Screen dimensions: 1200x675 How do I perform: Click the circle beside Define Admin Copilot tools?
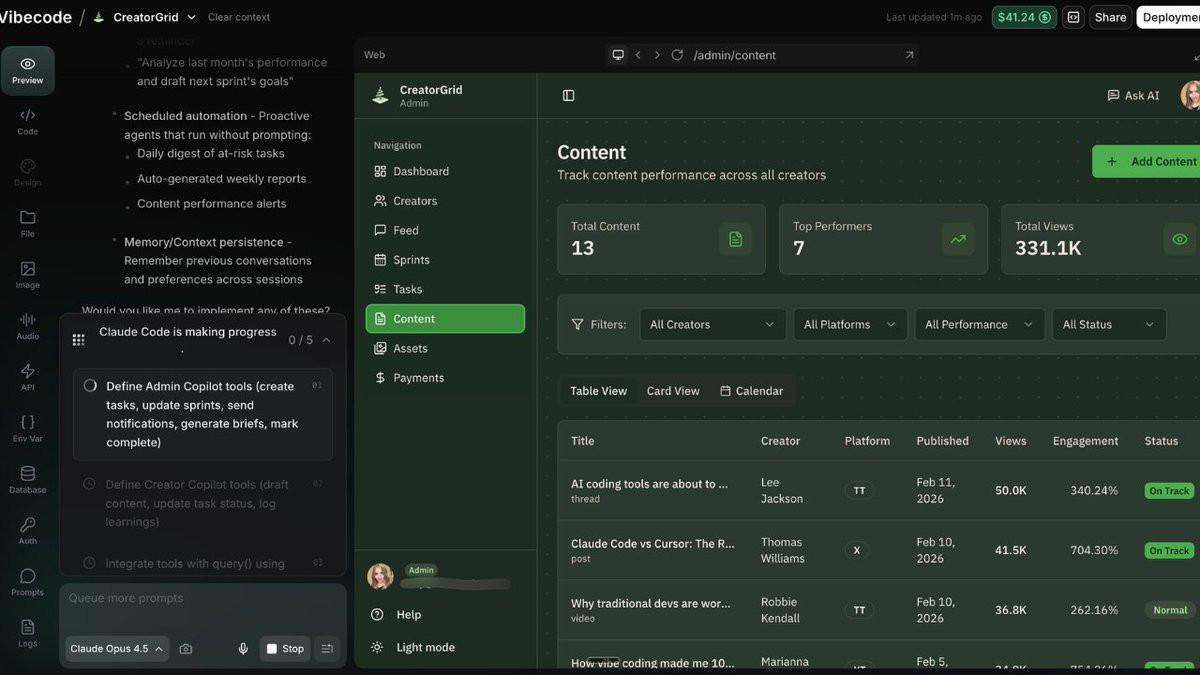90,386
